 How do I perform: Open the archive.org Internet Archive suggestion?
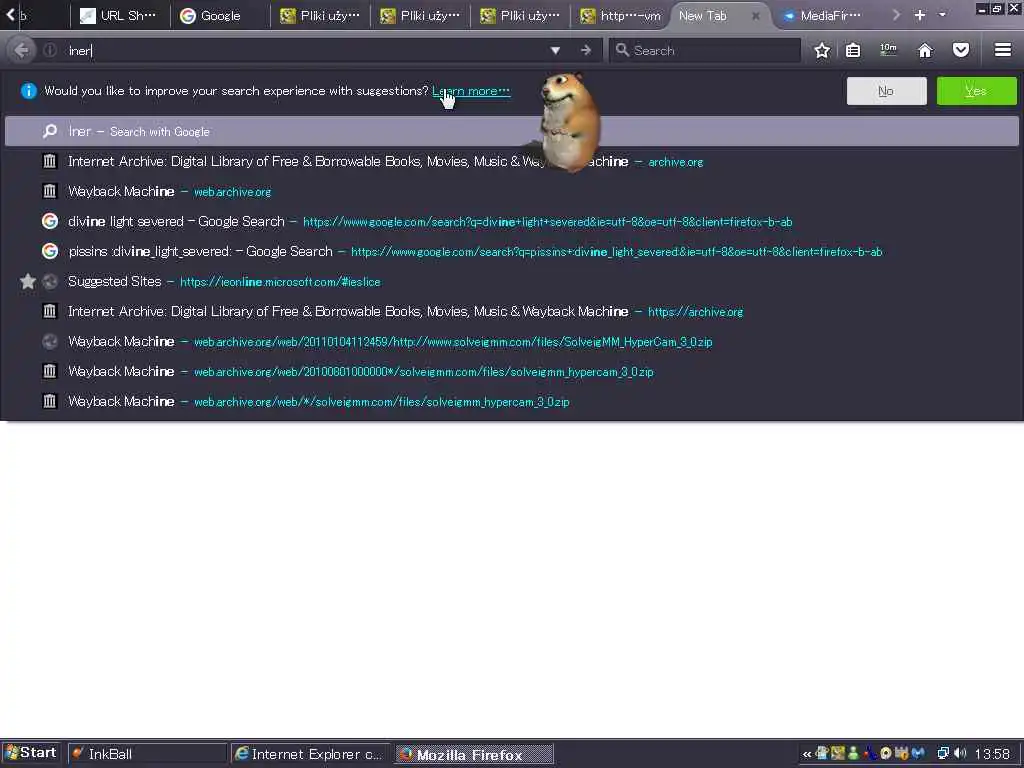(511, 161)
